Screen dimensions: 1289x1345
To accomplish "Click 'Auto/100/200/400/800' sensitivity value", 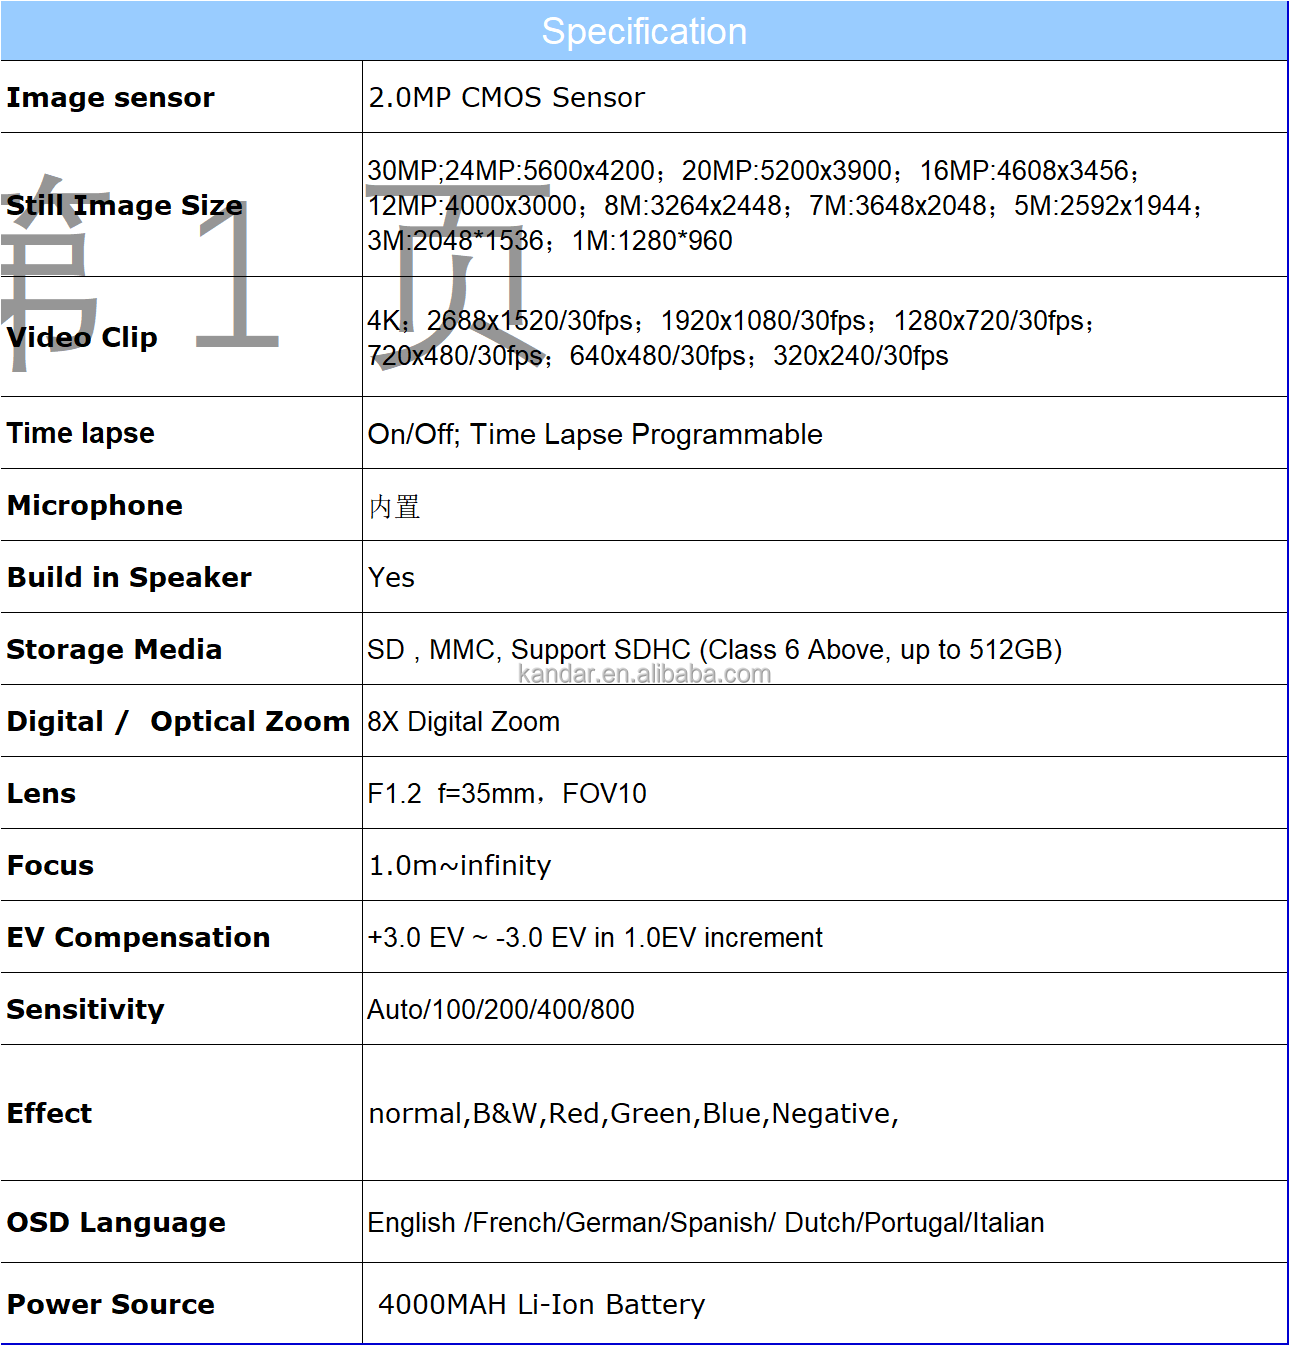I will click(x=501, y=1009).
